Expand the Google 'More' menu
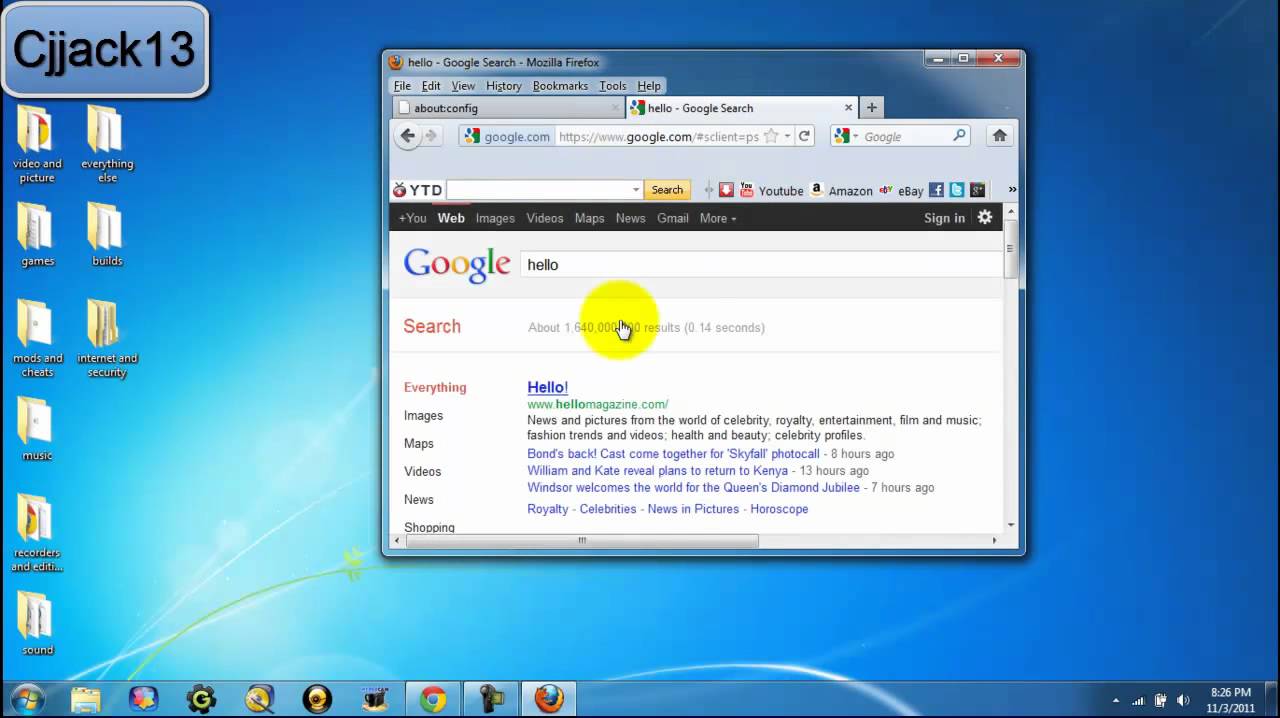 (x=717, y=218)
